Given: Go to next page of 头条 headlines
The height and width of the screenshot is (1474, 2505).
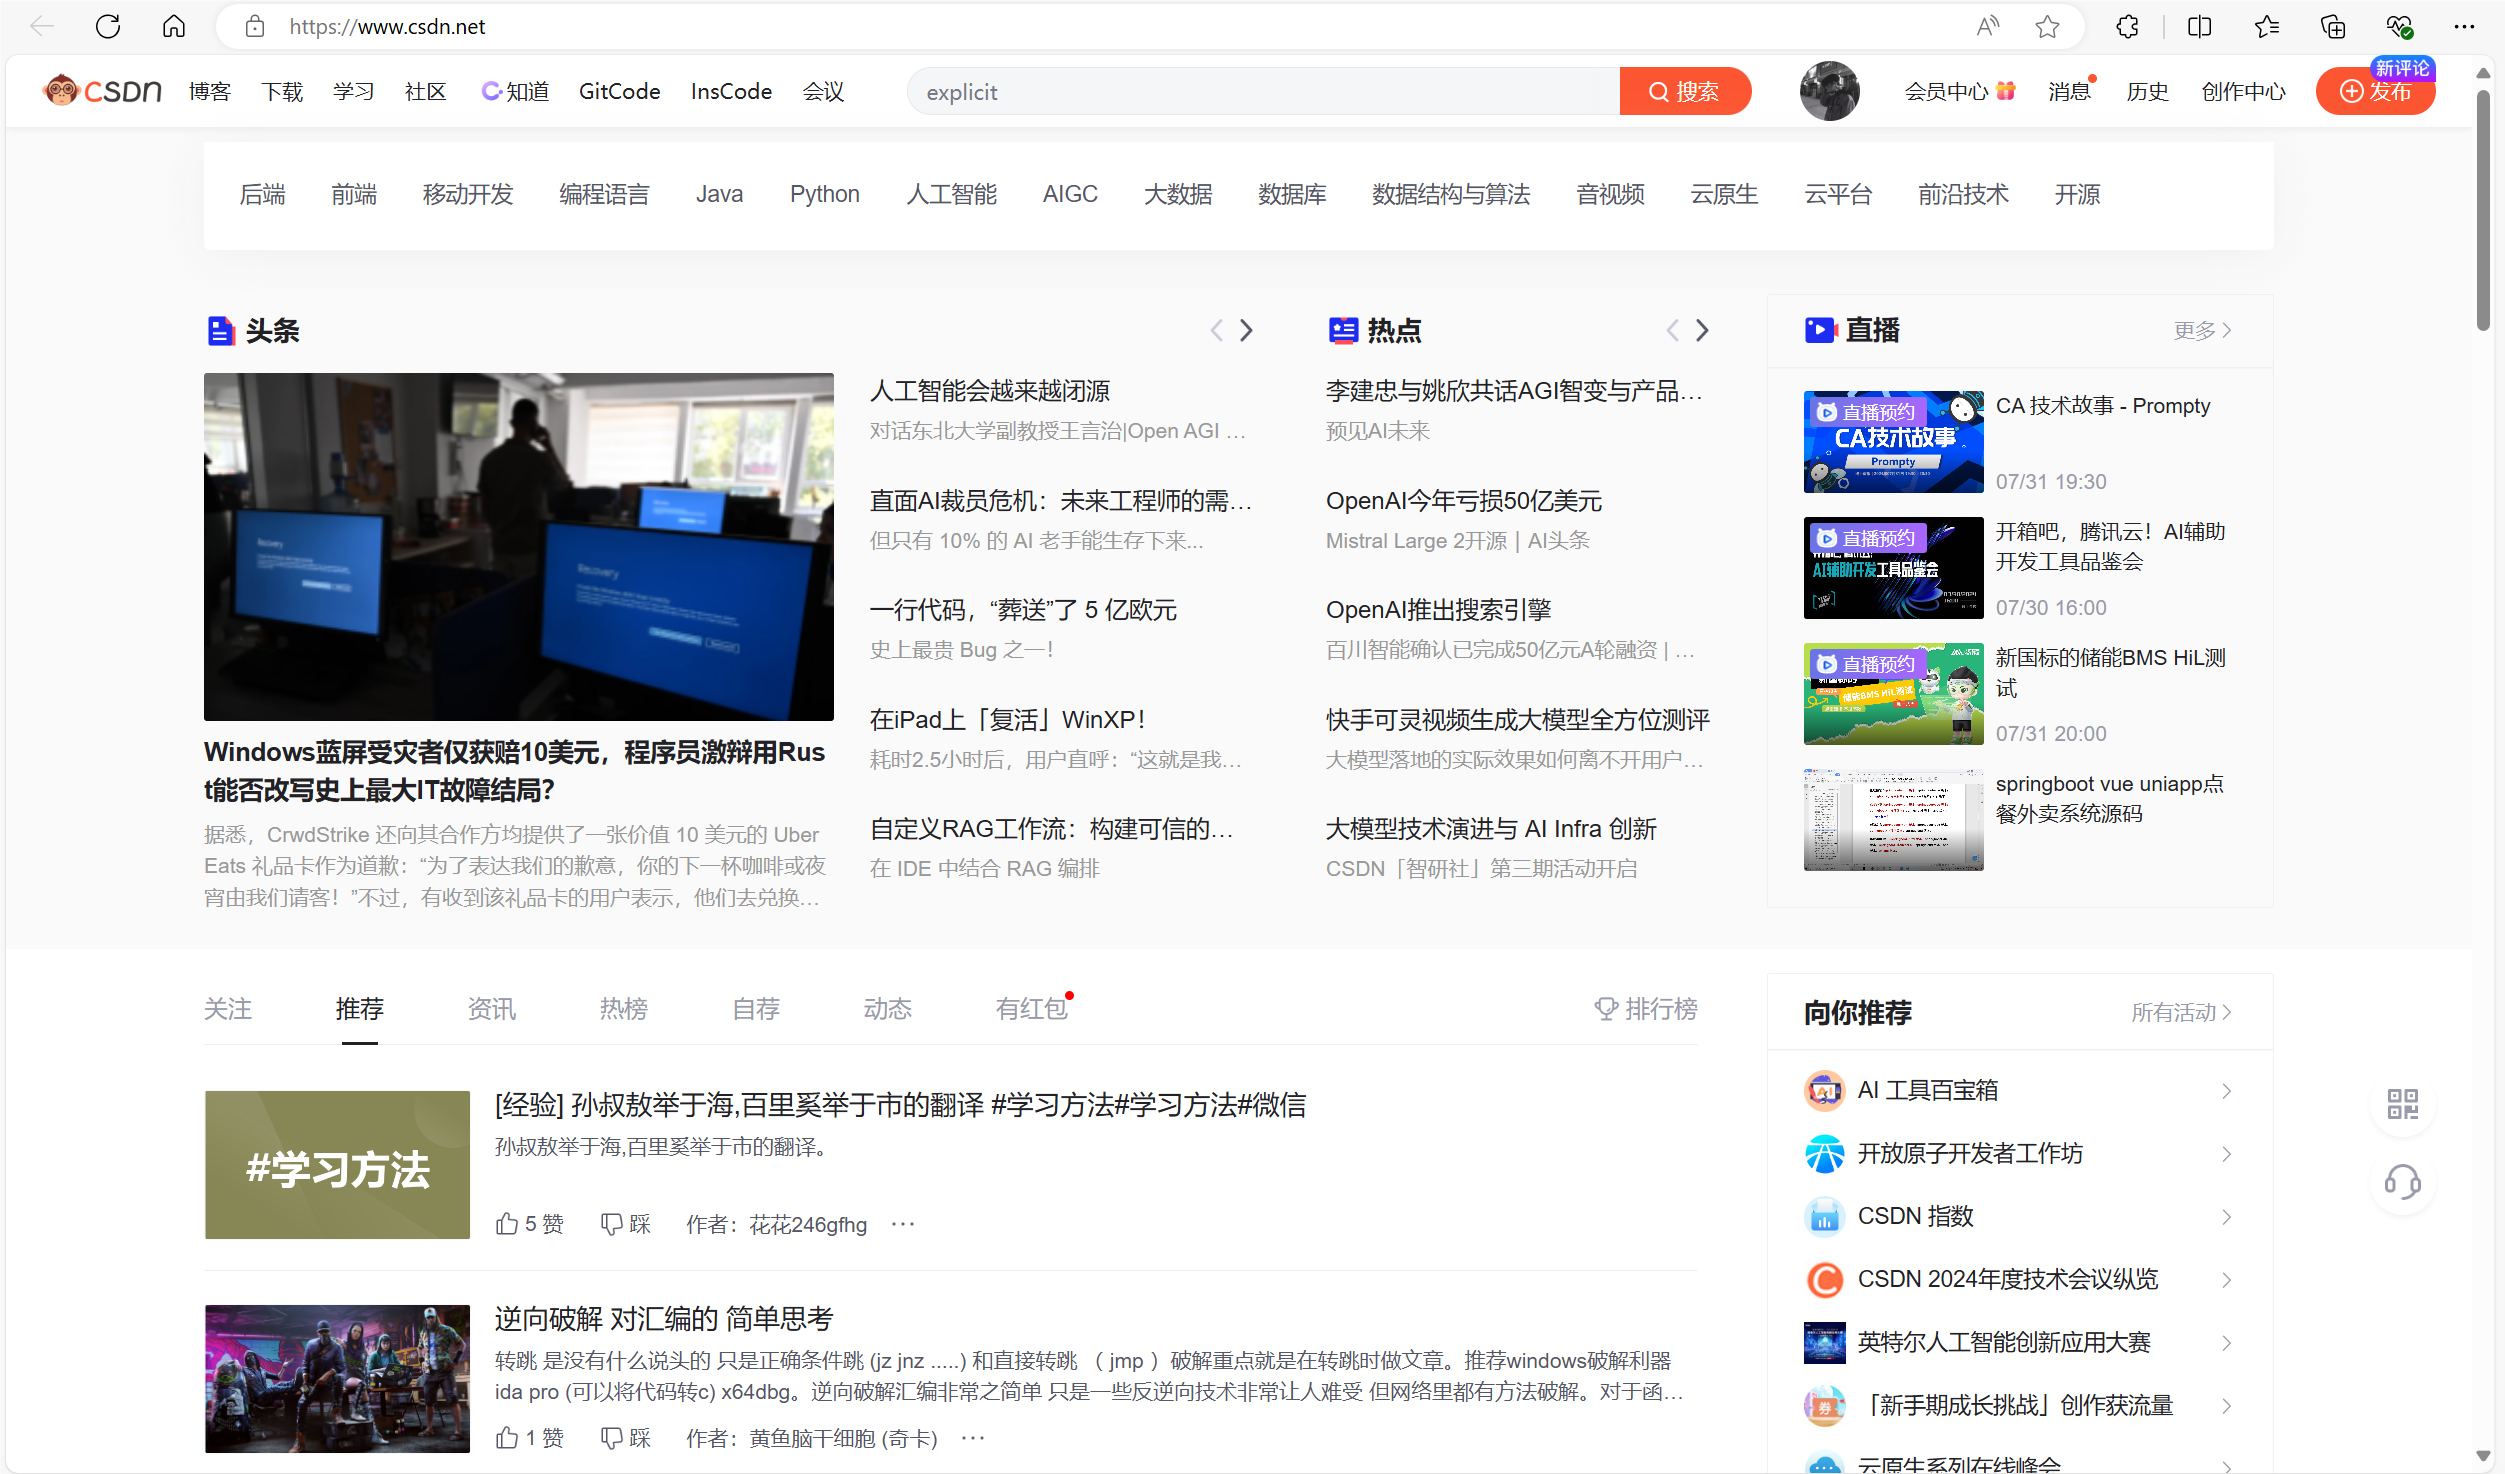Looking at the screenshot, I should [x=1246, y=330].
